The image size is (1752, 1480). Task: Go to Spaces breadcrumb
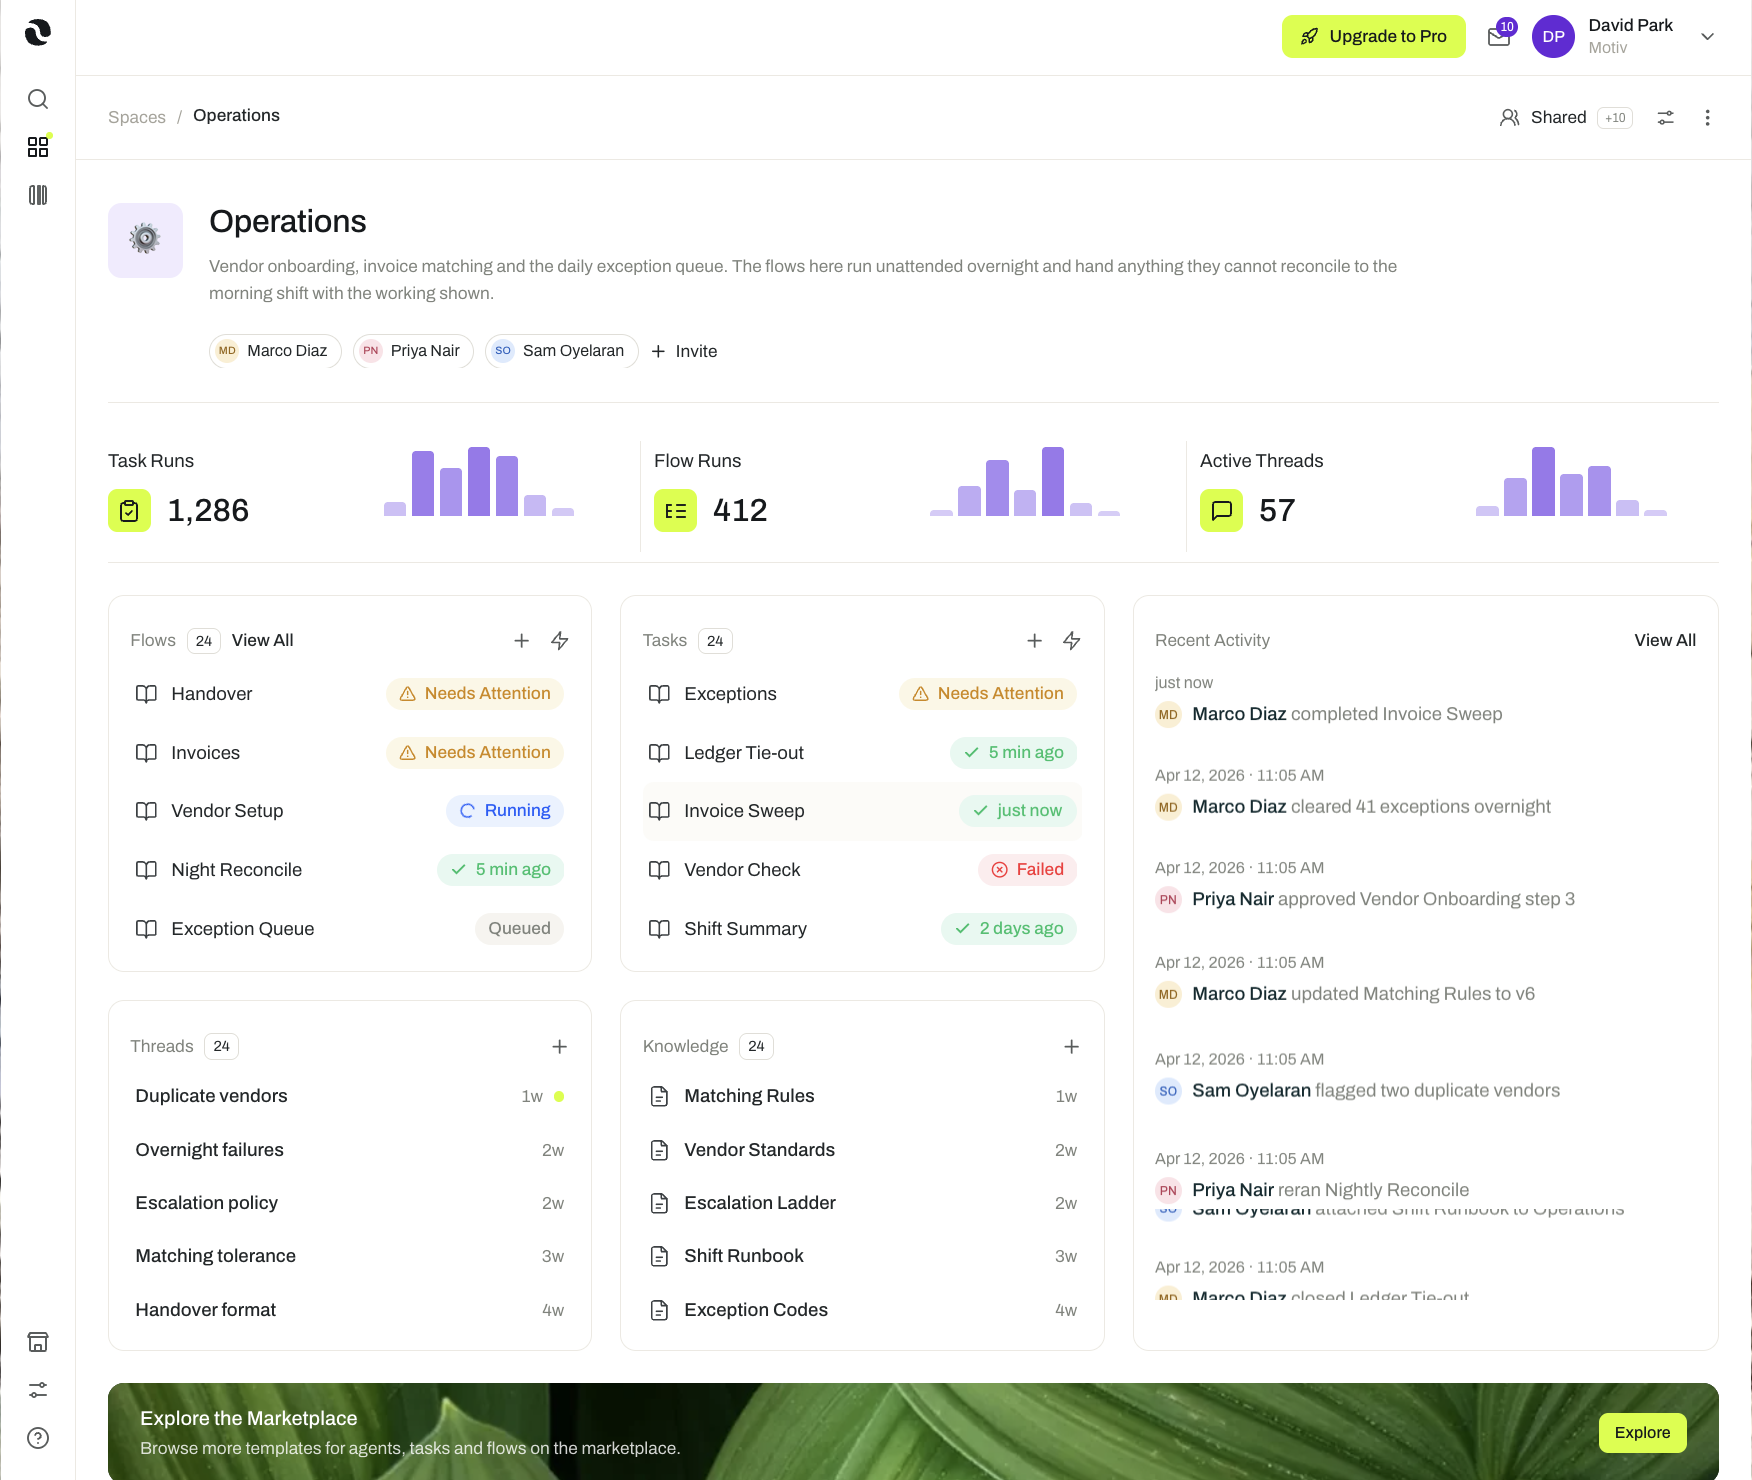click(x=137, y=117)
